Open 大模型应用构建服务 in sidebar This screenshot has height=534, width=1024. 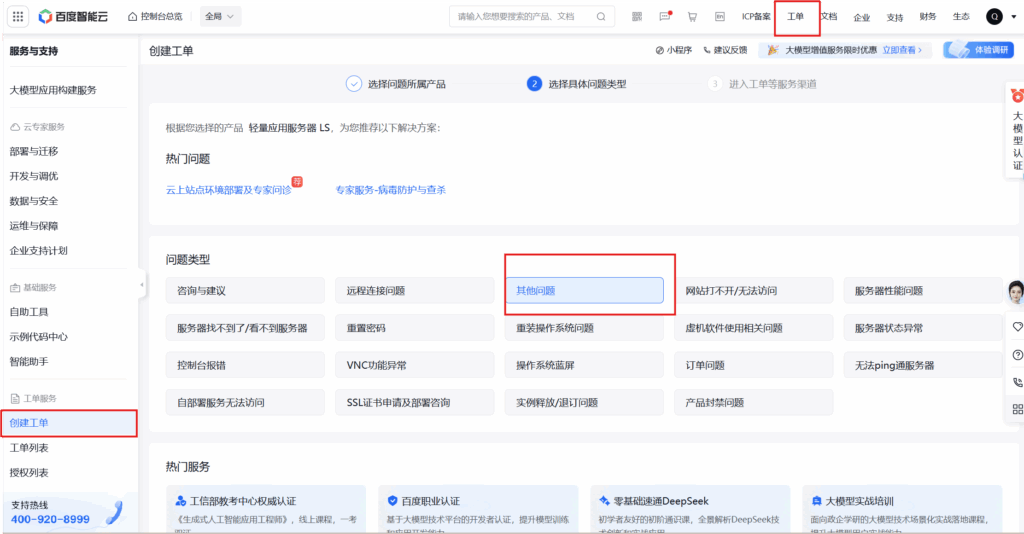tap(53, 90)
